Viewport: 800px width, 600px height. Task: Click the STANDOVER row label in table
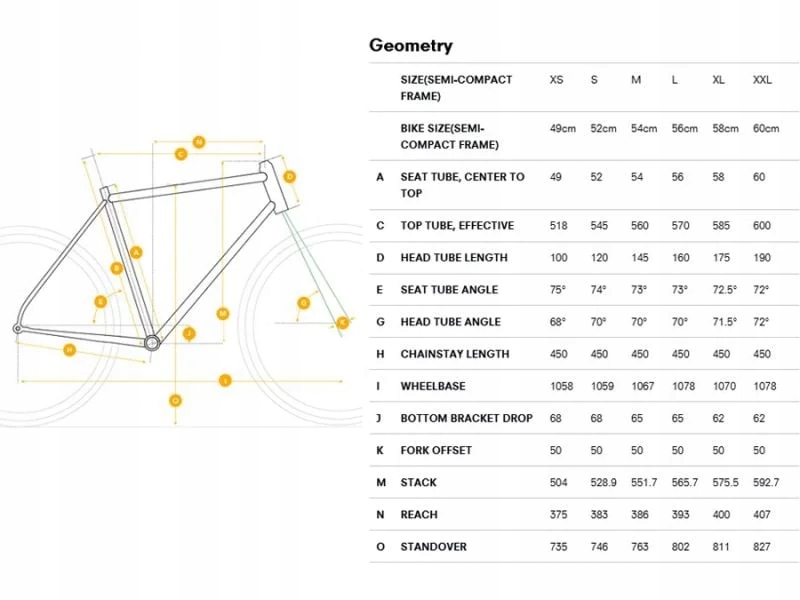[434, 547]
